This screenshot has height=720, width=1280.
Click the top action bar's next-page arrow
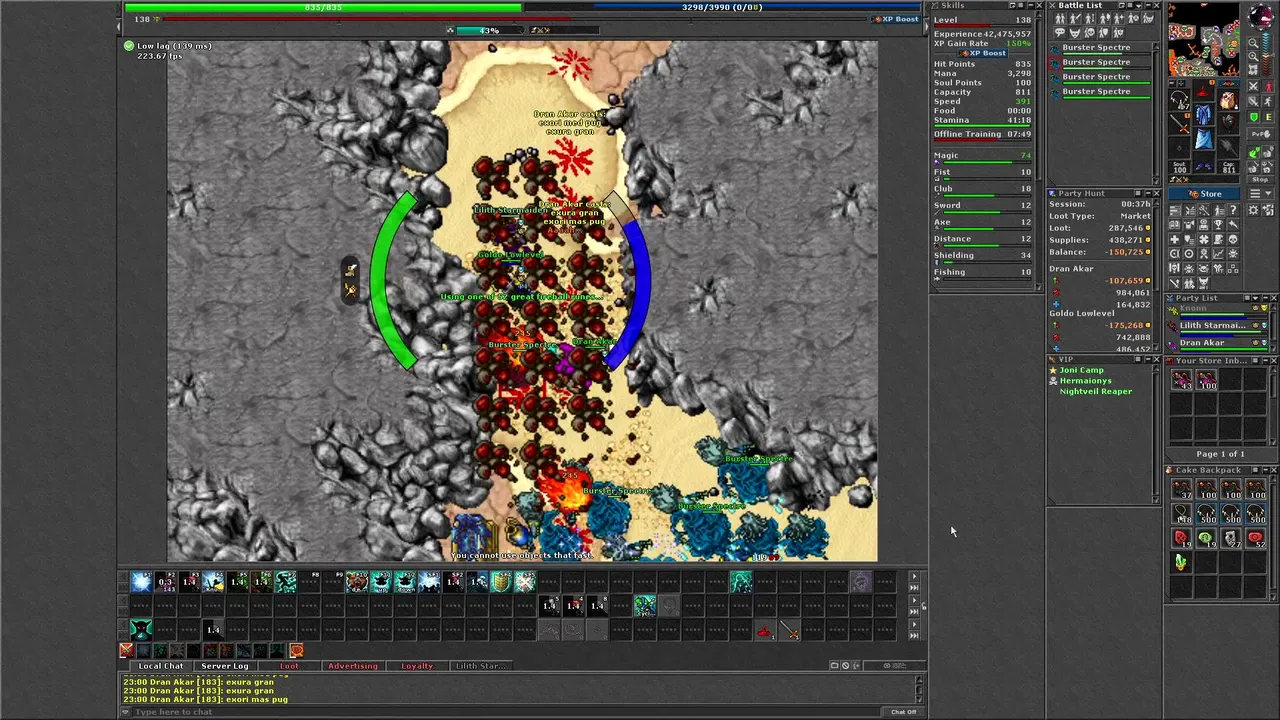(x=914, y=576)
